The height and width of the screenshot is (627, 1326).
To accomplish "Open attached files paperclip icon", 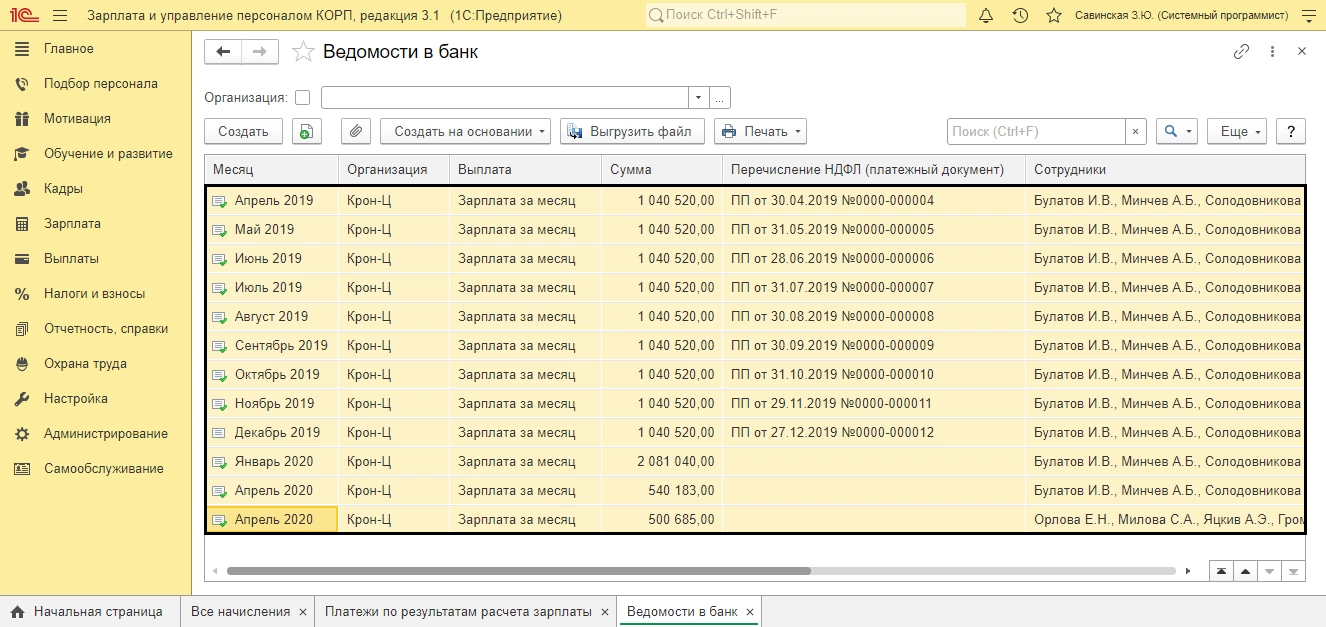I will click(356, 131).
